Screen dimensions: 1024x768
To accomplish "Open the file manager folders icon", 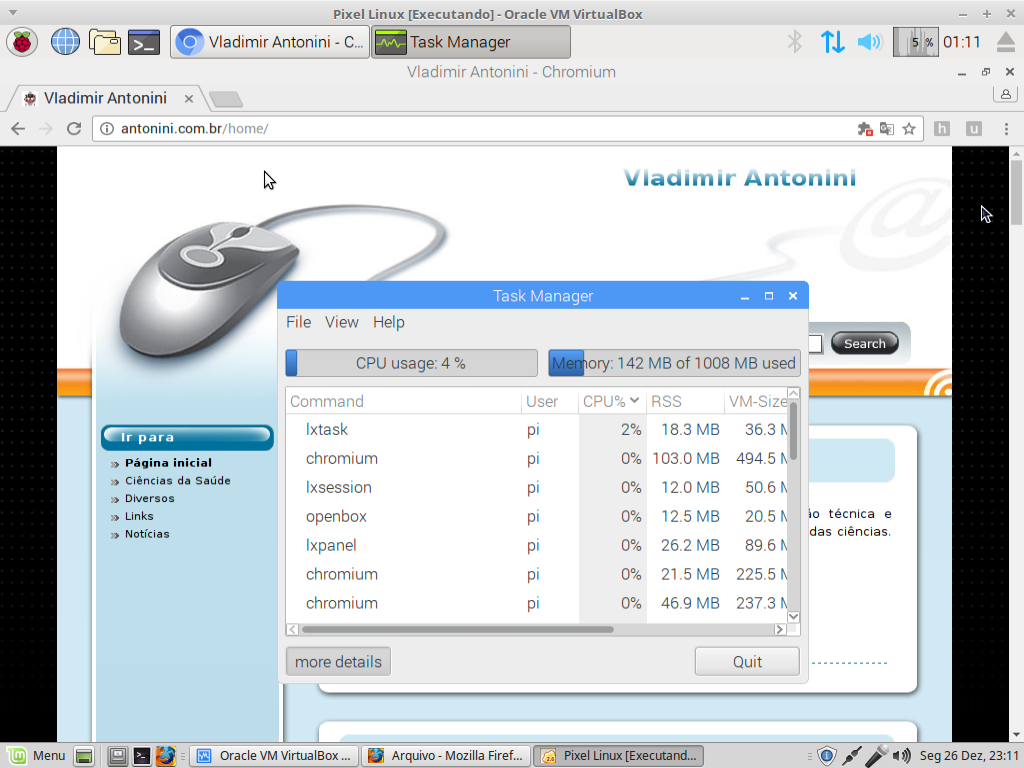I will coord(104,42).
